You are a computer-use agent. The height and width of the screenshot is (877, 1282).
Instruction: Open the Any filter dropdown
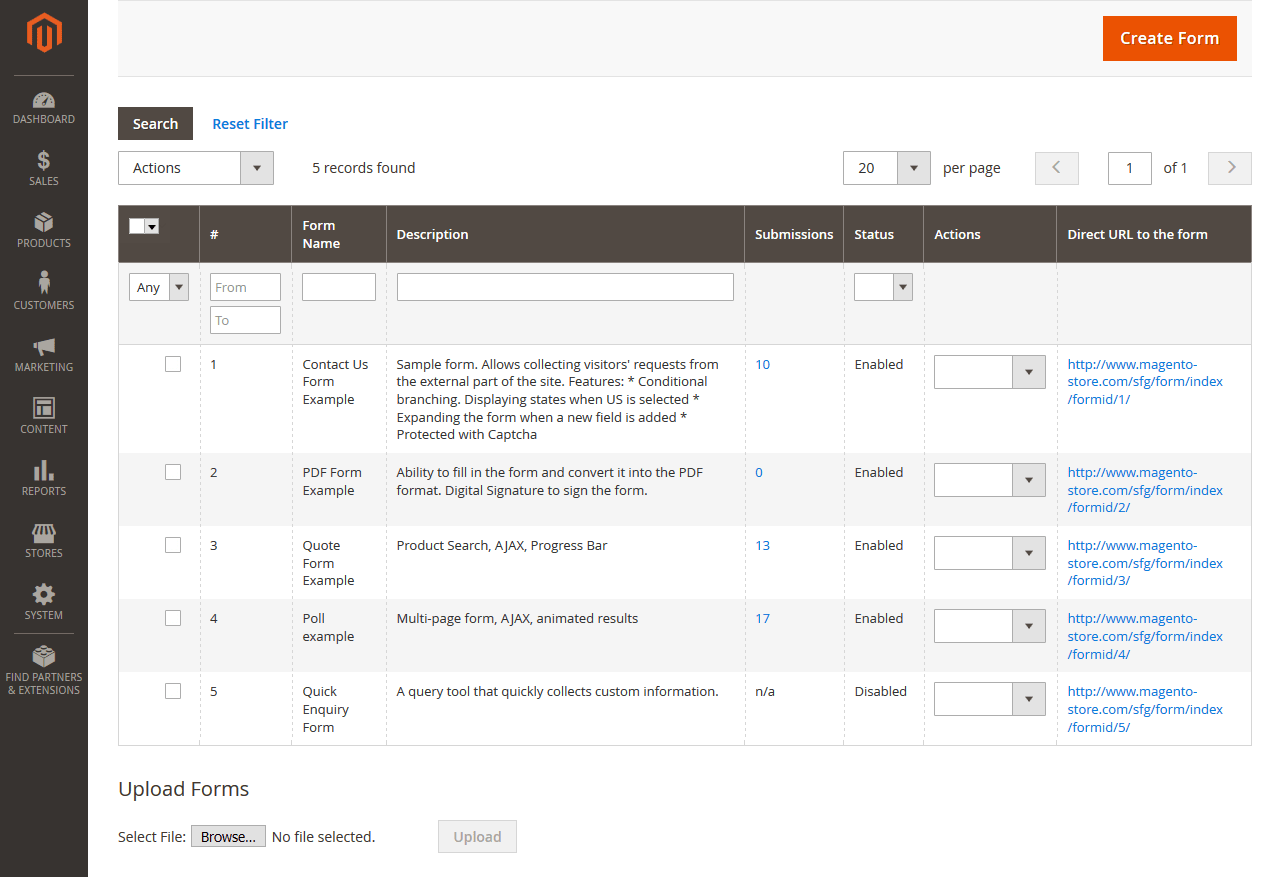click(x=158, y=287)
